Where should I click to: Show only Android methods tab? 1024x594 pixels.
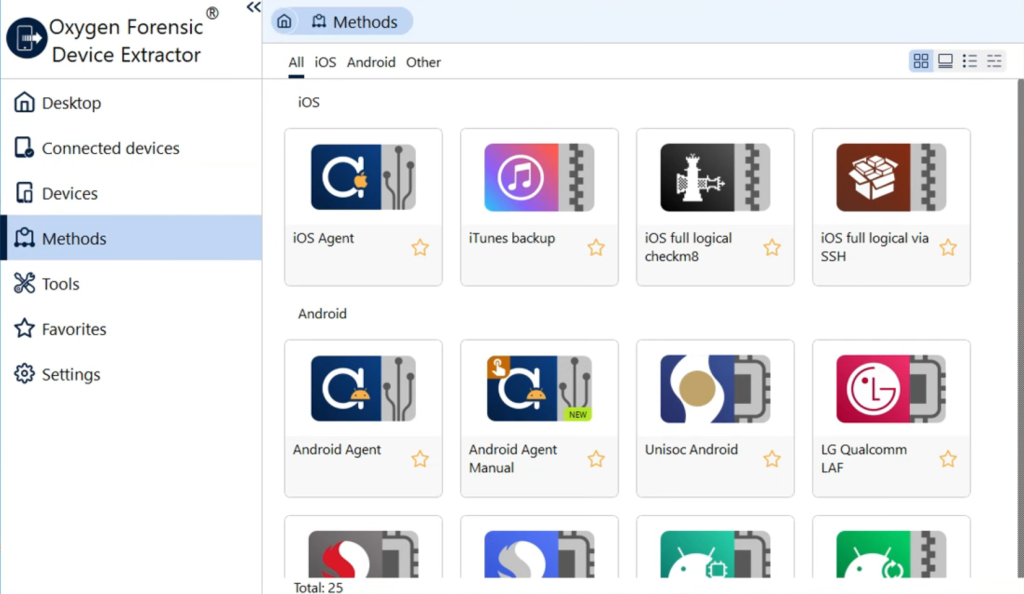pyautogui.click(x=371, y=62)
